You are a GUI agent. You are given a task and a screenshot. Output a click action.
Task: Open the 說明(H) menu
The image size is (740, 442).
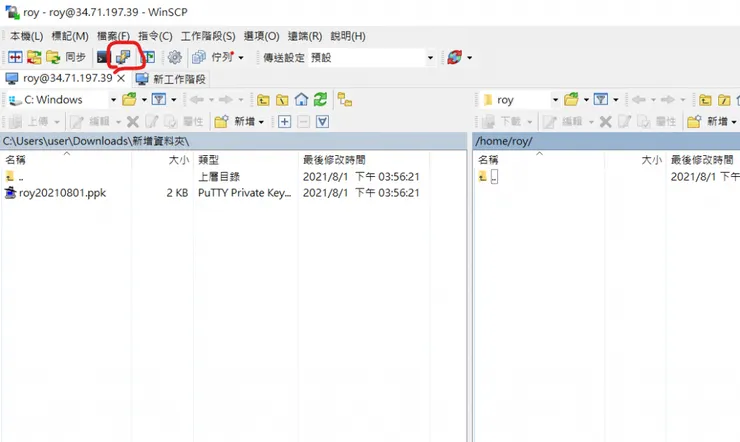(x=348, y=36)
